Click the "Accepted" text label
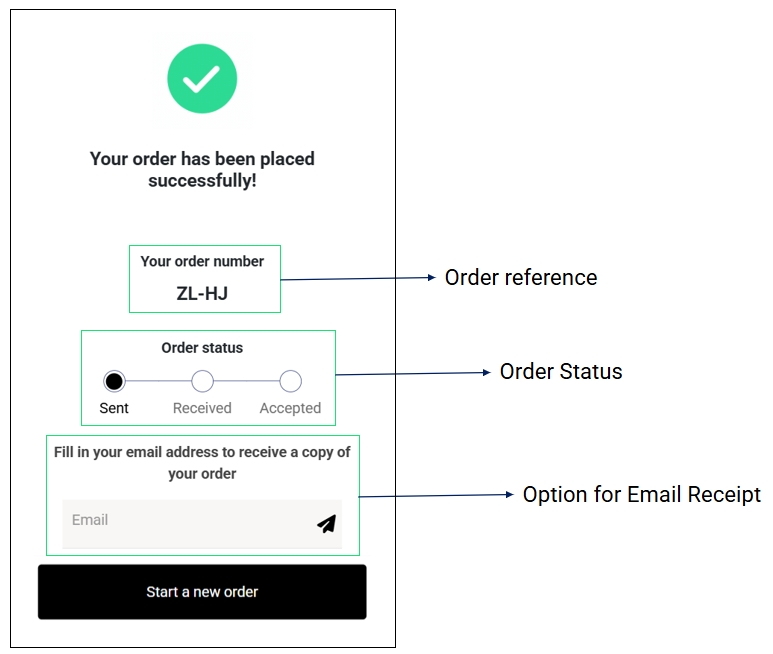Screen dimensions: 773x654 [290, 408]
